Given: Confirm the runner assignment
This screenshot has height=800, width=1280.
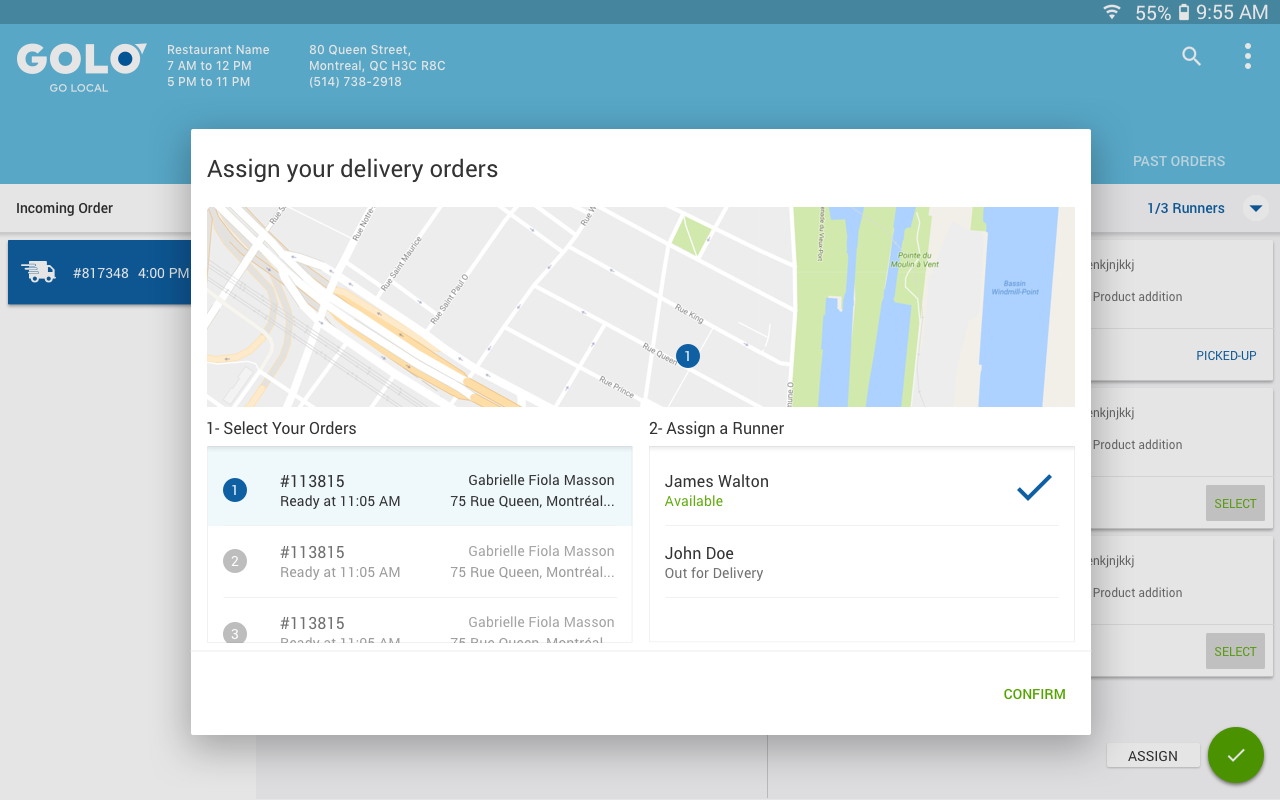Looking at the screenshot, I should pyautogui.click(x=1035, y=694).
